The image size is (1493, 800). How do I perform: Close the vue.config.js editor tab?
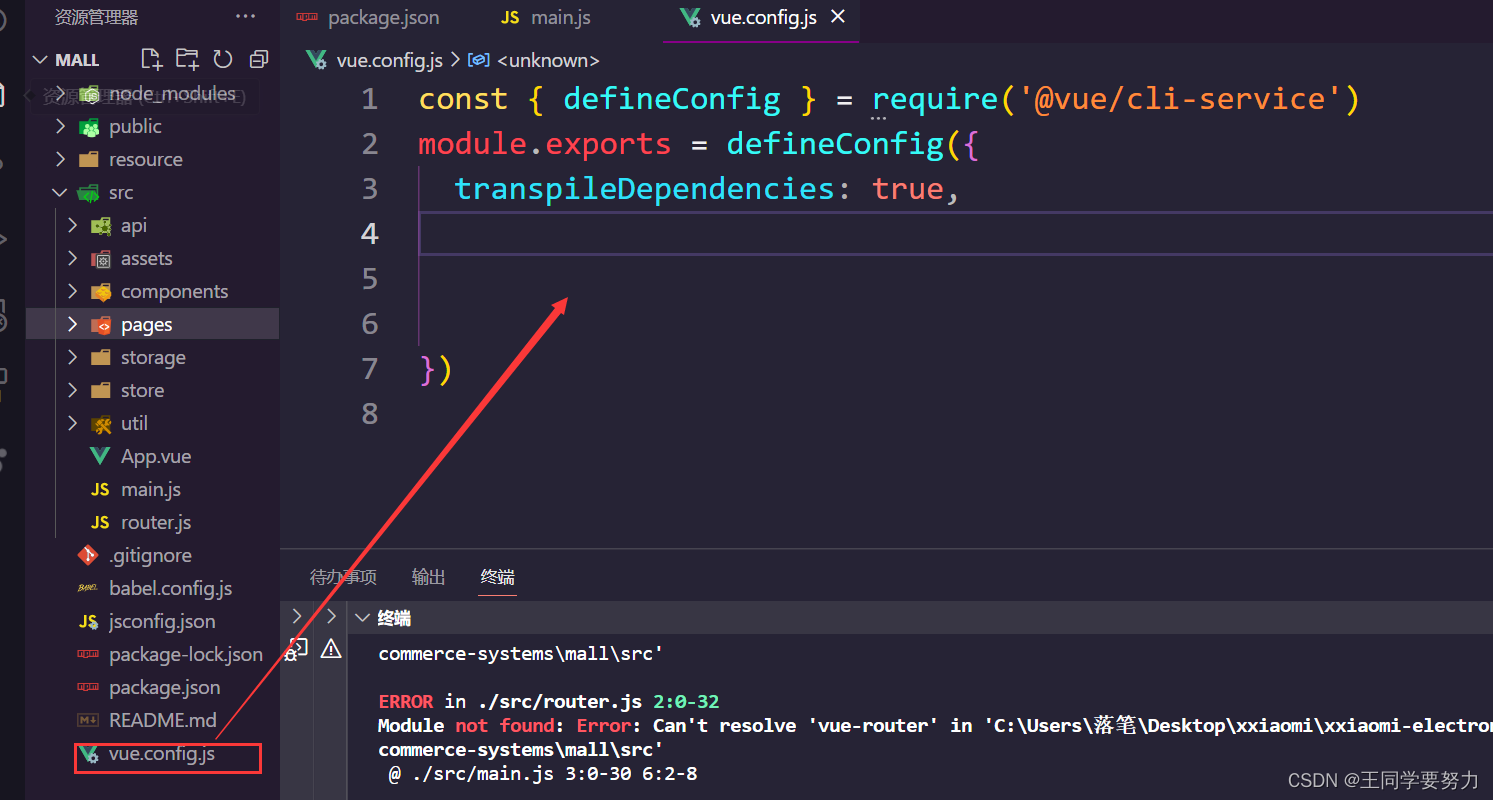(x=837, y=16)
